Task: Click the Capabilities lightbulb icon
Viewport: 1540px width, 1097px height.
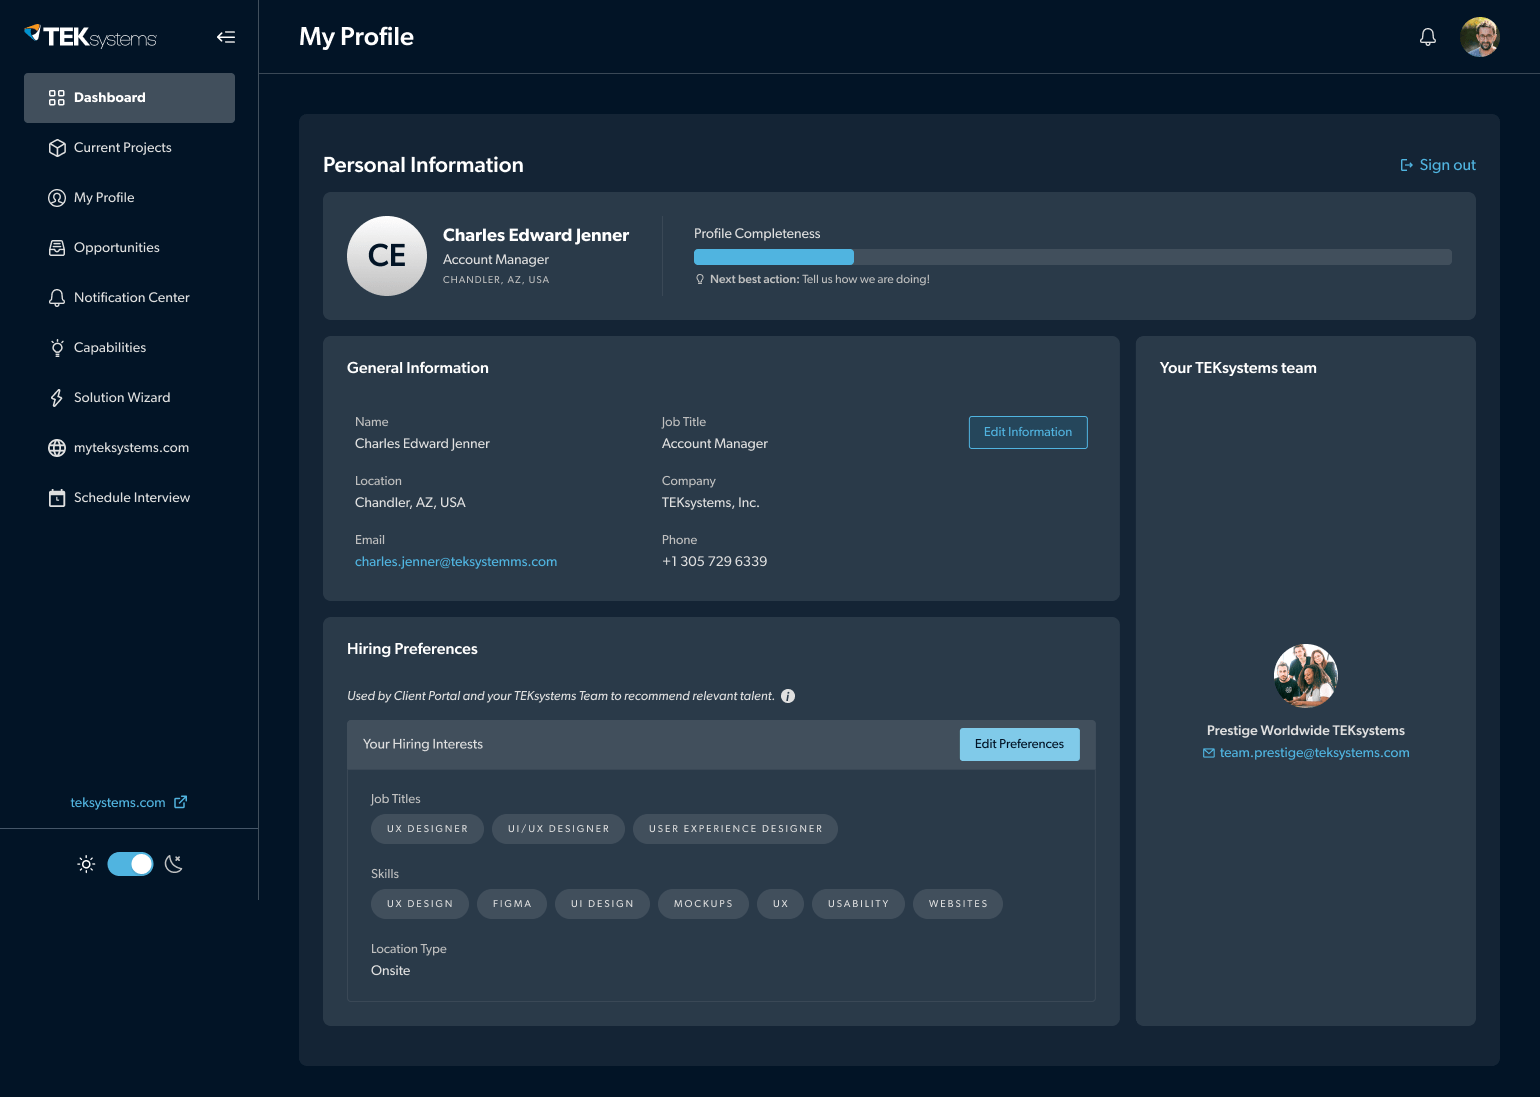Action: point(57,348)
